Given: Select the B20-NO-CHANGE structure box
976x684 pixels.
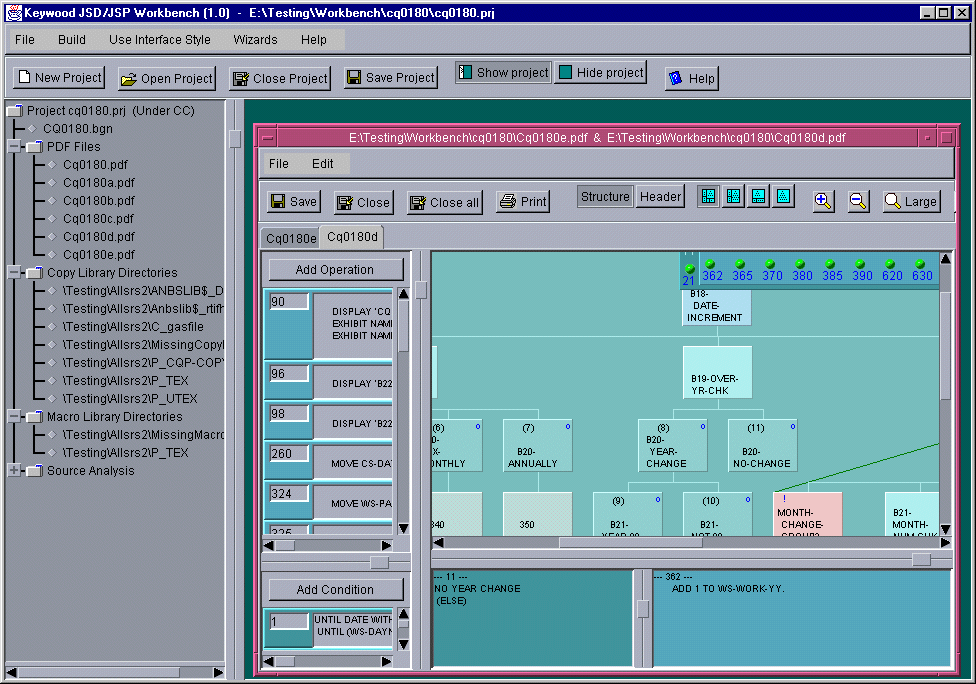Looking at the screenshot, I should [x=762, y=445].
